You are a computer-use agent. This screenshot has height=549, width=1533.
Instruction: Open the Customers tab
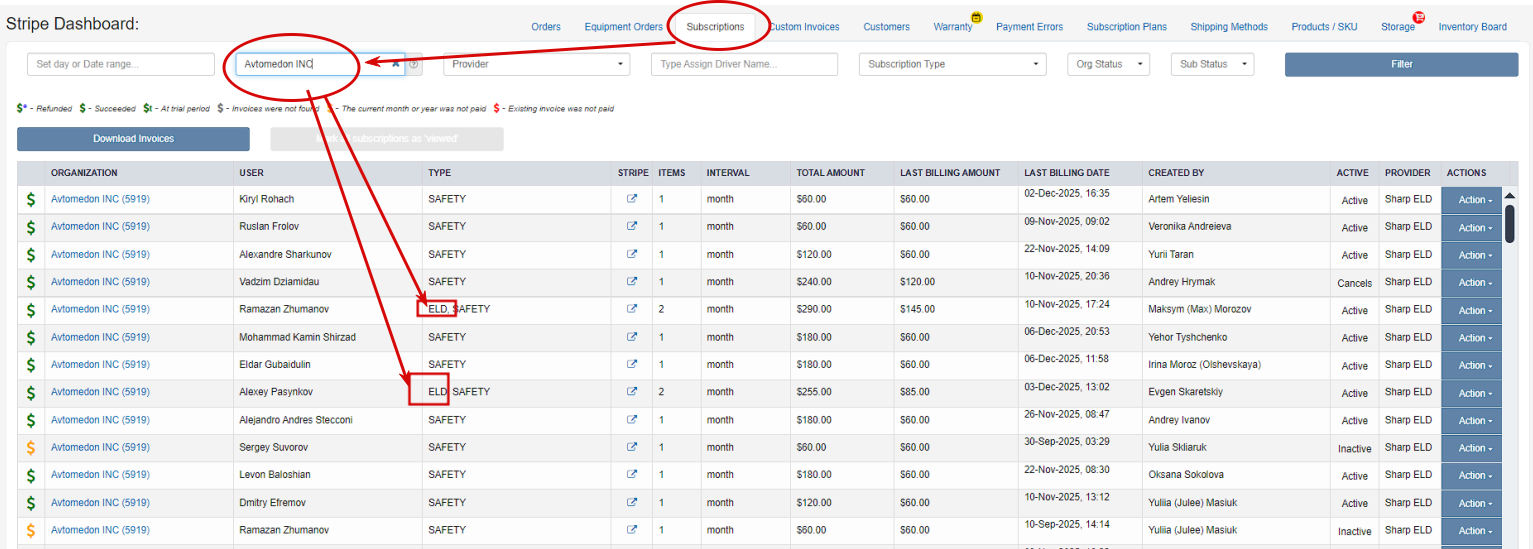[886, 27]
